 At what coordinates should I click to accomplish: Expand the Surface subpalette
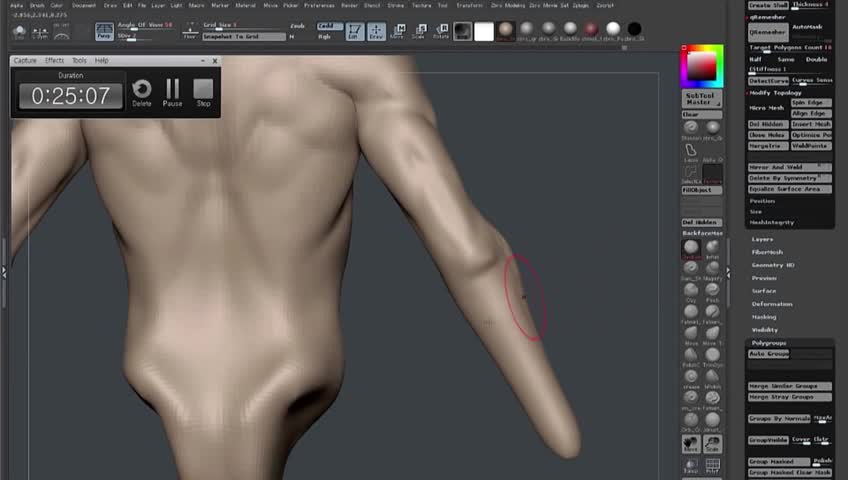764,291
